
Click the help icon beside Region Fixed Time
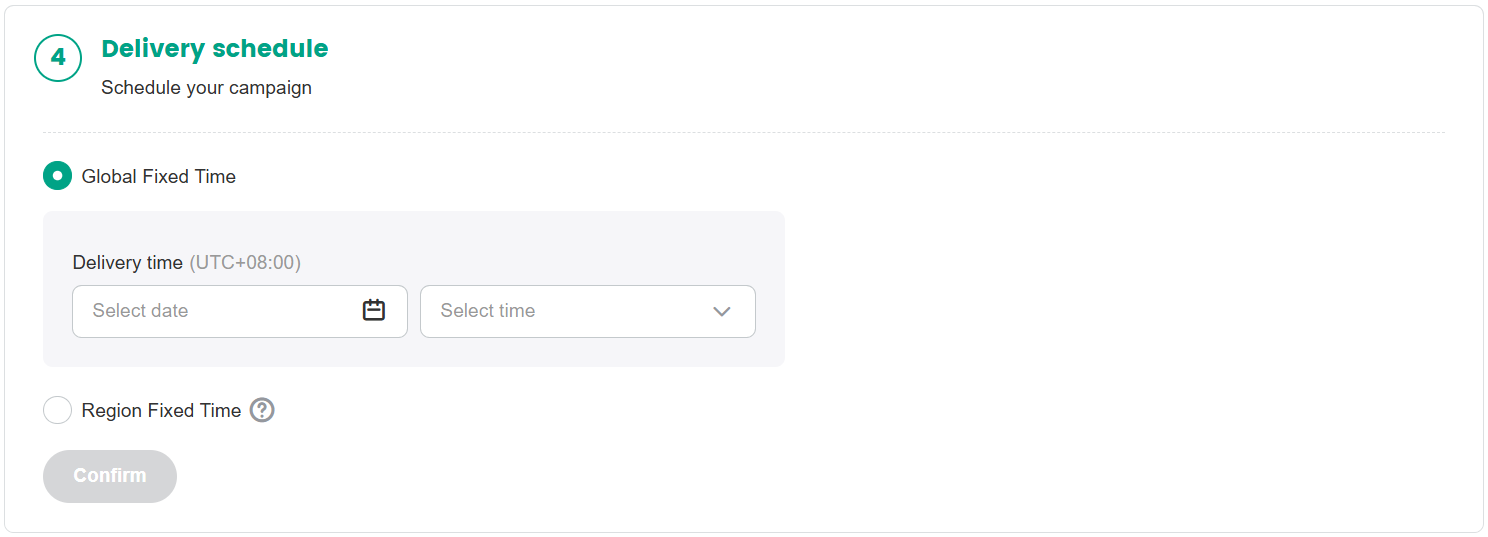point(262,410)
